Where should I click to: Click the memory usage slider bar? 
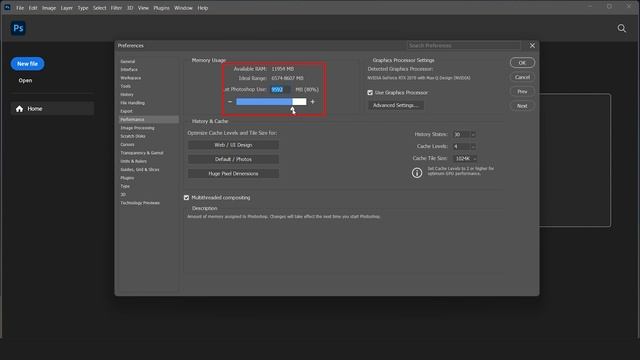(x=271, y=102)
